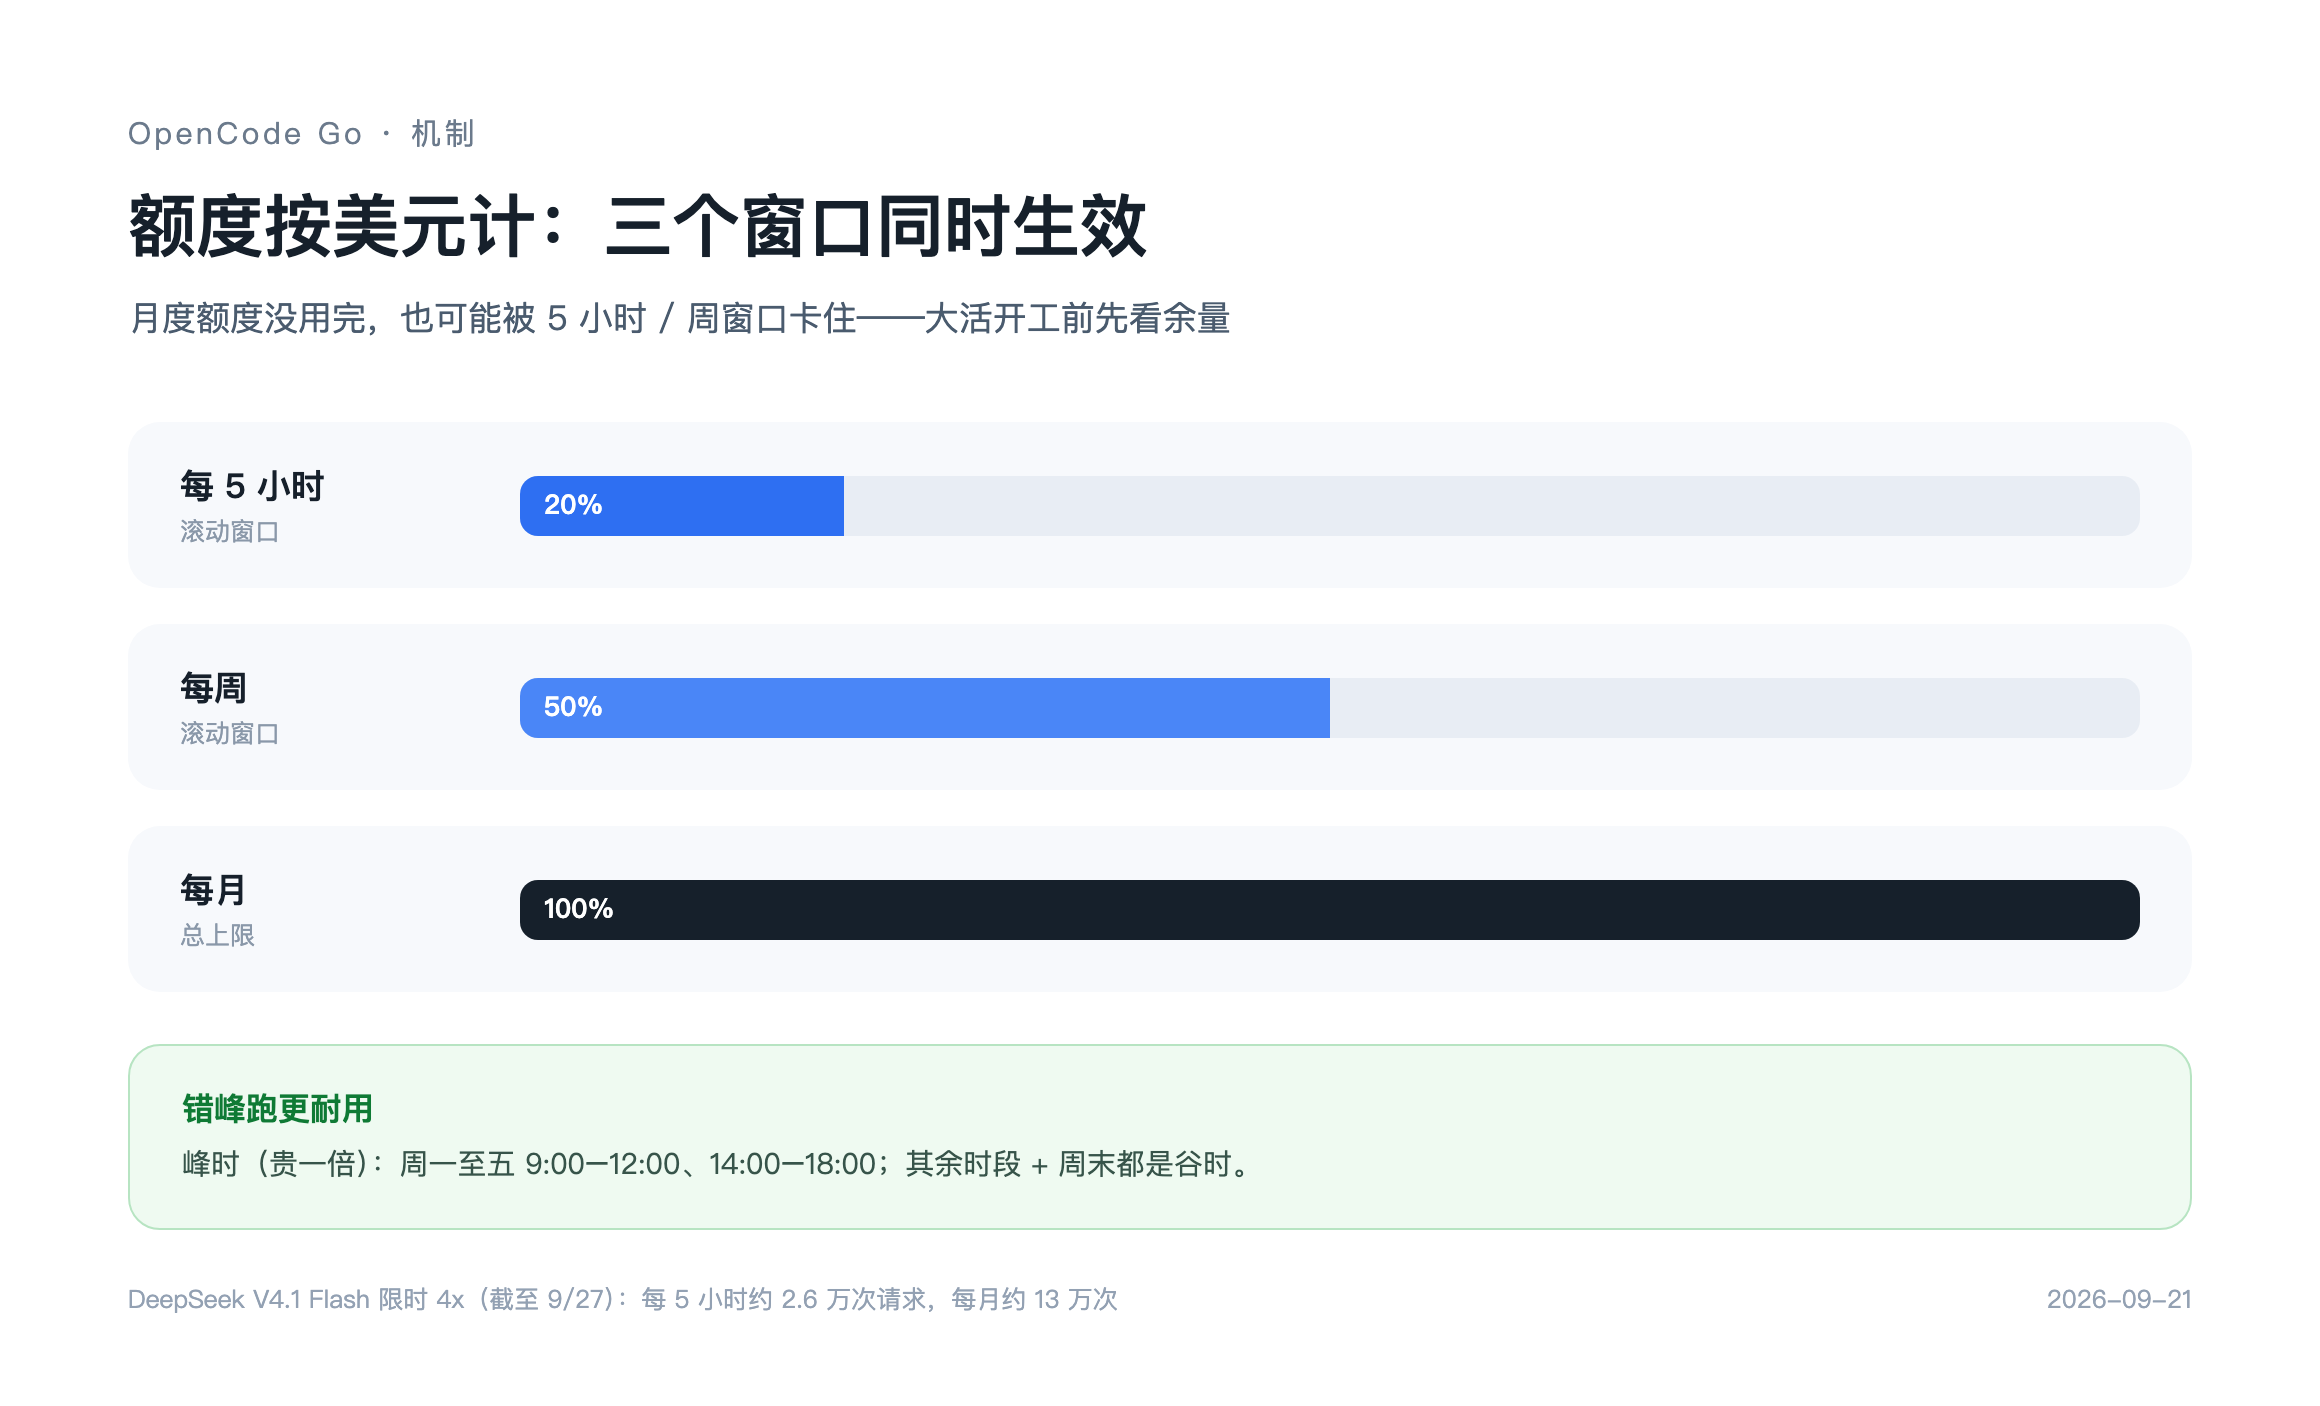Click the "100%" label in the bar

578,909
